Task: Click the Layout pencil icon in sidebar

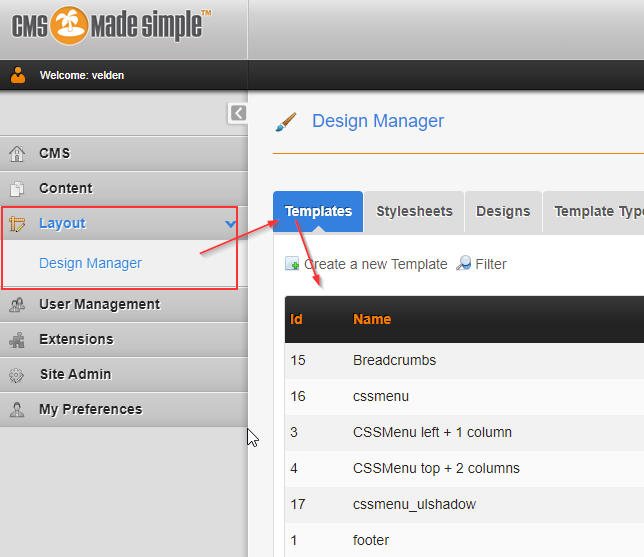Action: (x=17, y=224)
